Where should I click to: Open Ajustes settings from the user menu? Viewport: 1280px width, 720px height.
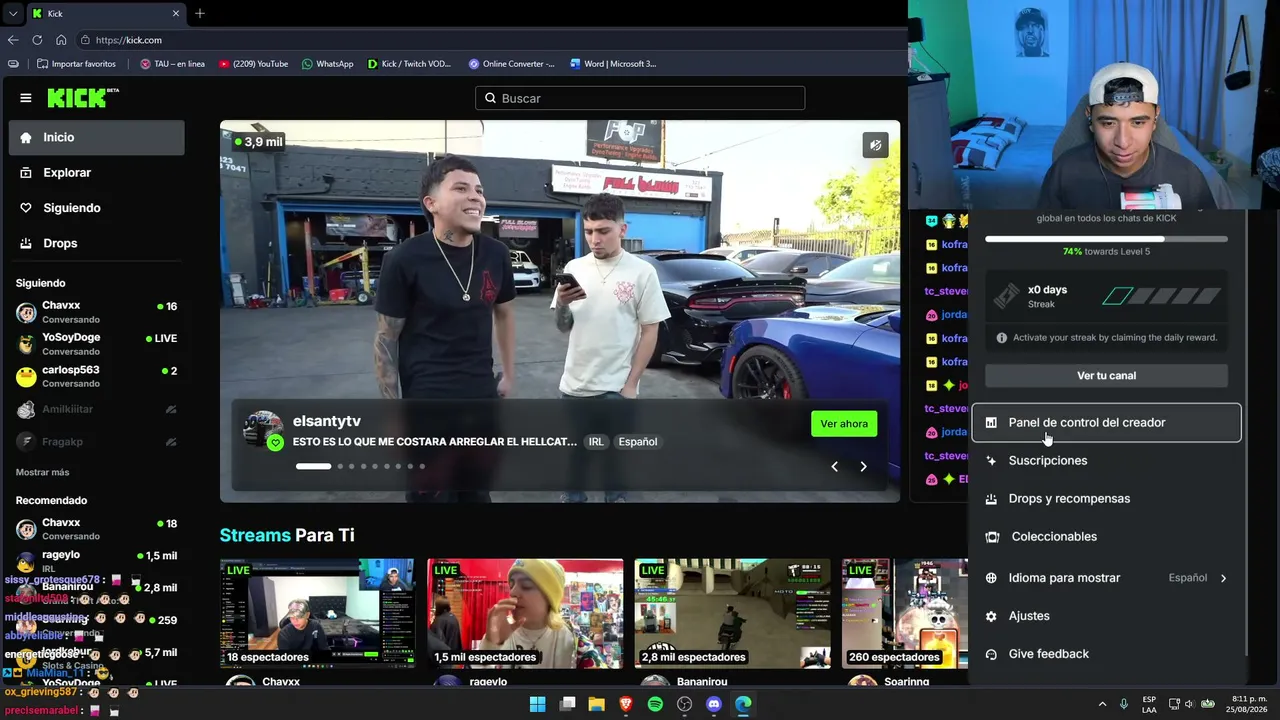(1106, 616)
